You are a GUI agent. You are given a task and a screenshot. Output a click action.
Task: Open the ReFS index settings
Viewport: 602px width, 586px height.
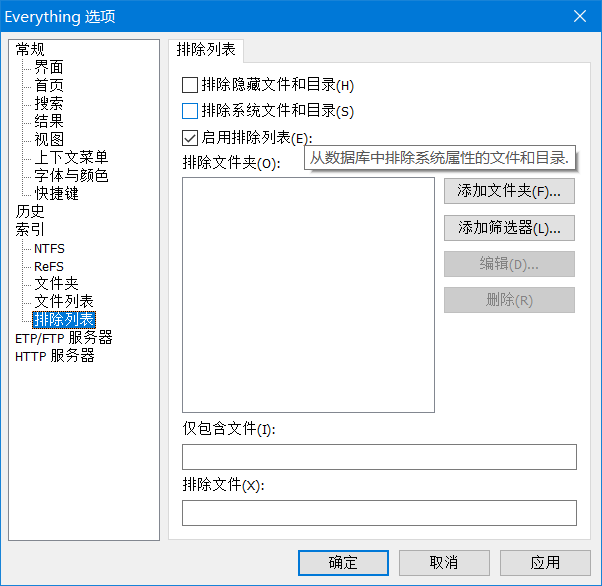pos(49,267)
